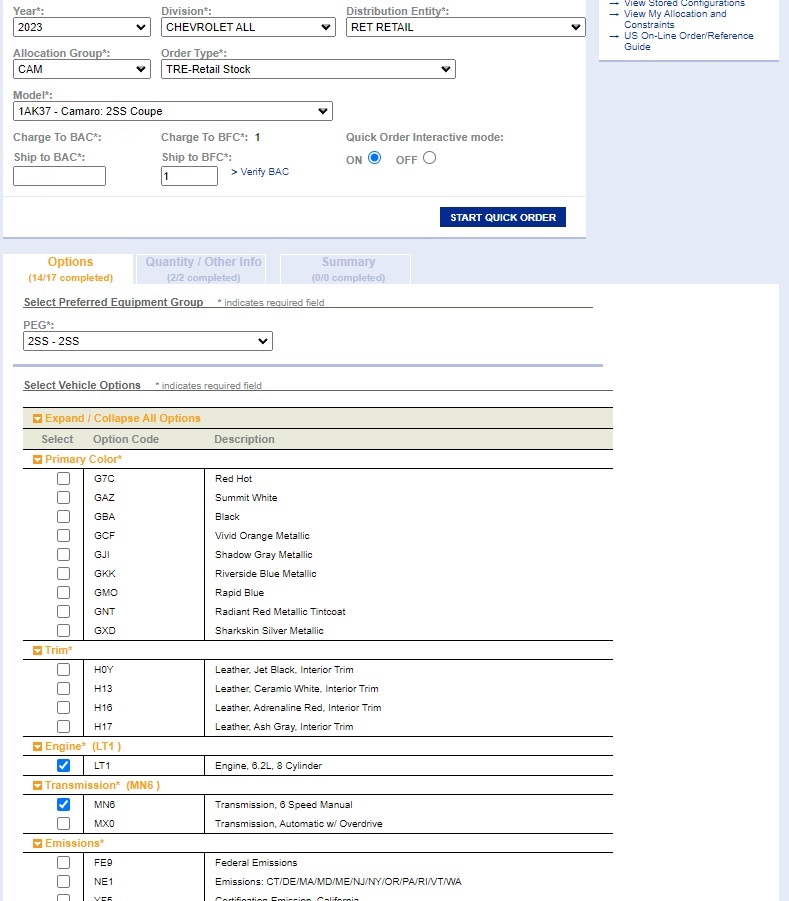Uncheck the MN6 6 Speed Manual transmission
Viewport: 789px width, 901px height.
tap(64, 805)
